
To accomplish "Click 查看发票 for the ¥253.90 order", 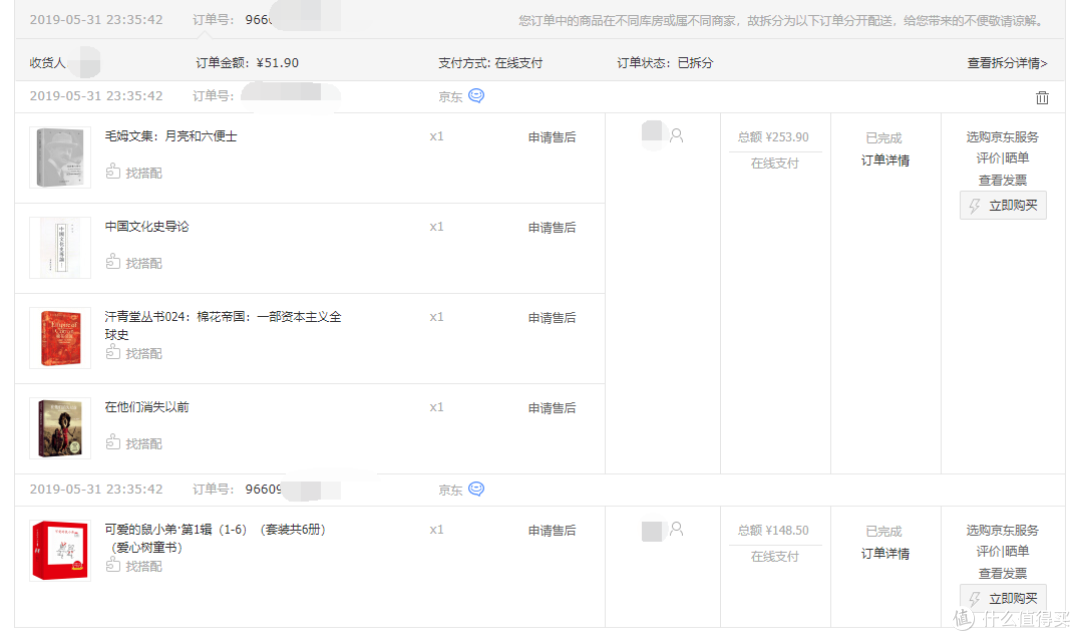I will click(1002, 180).
